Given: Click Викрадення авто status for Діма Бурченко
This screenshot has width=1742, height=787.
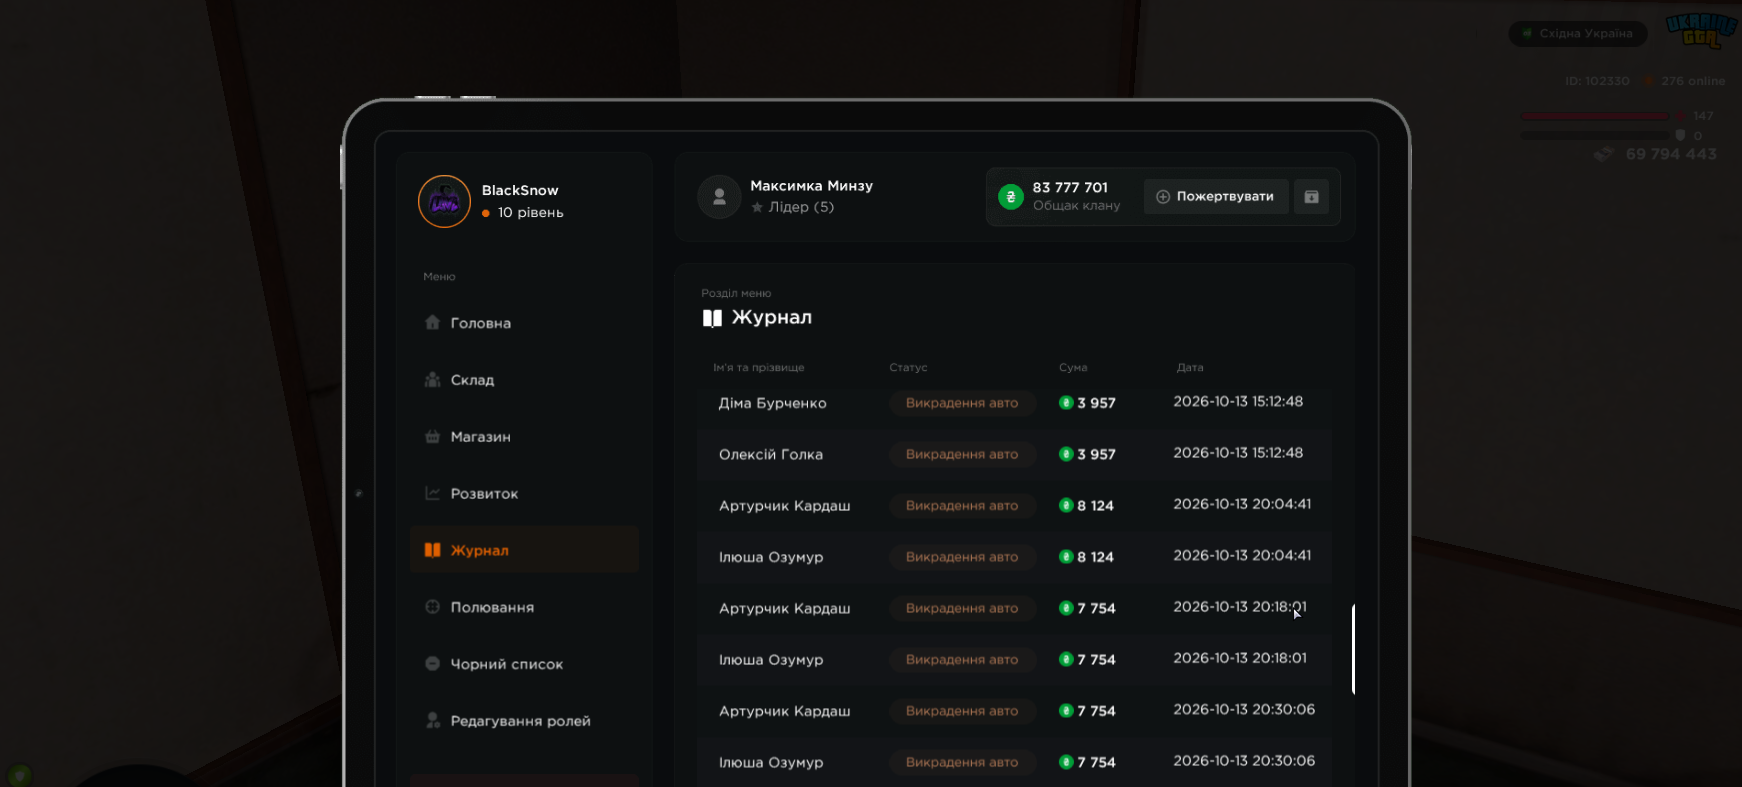Looking at the screenshot, I should tap(962, 403).
